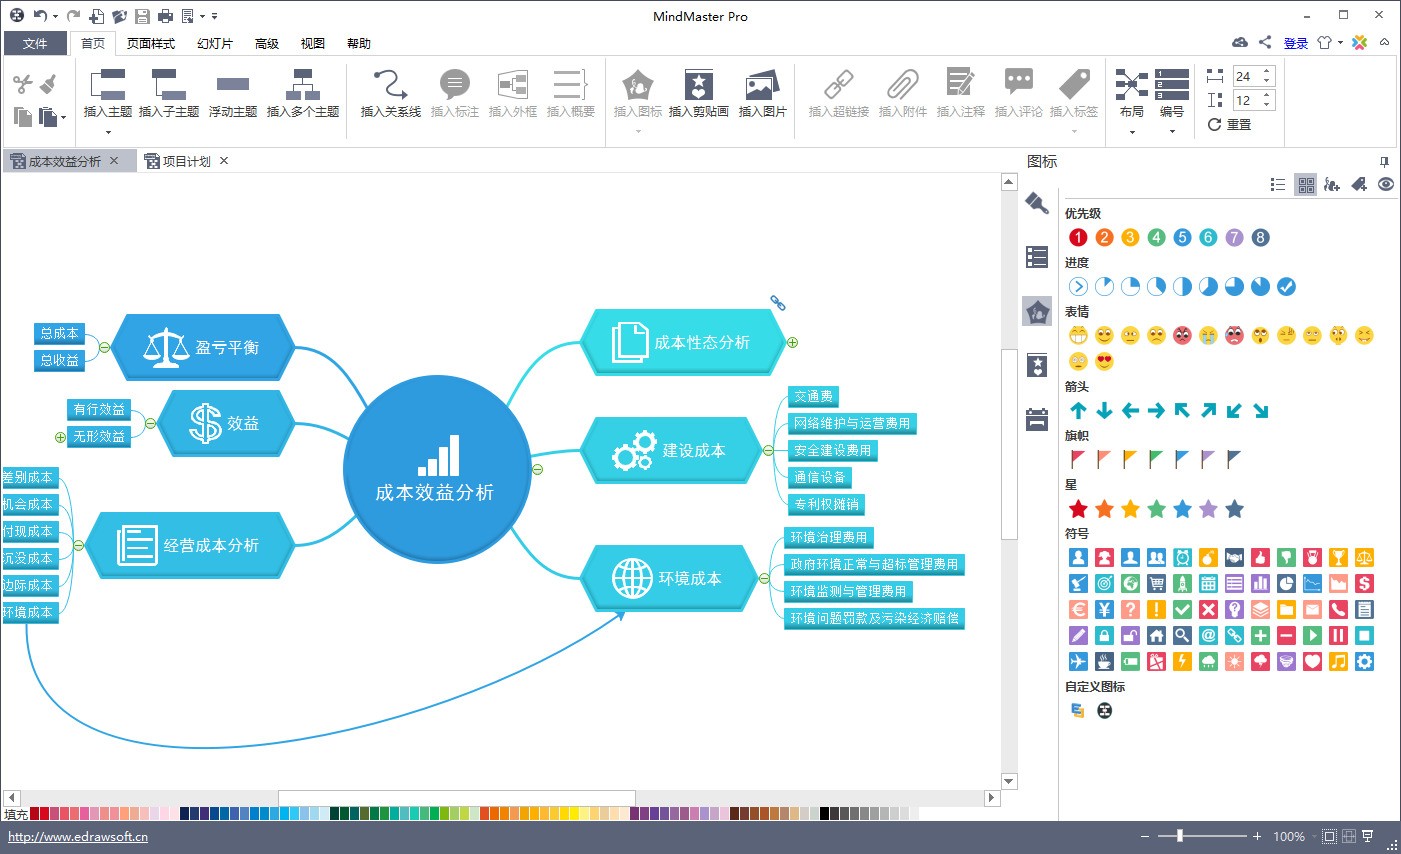Viewport: 1401px width, 854px height.
Task: Add the completed checkmark progress icon
Action: 1286,286
